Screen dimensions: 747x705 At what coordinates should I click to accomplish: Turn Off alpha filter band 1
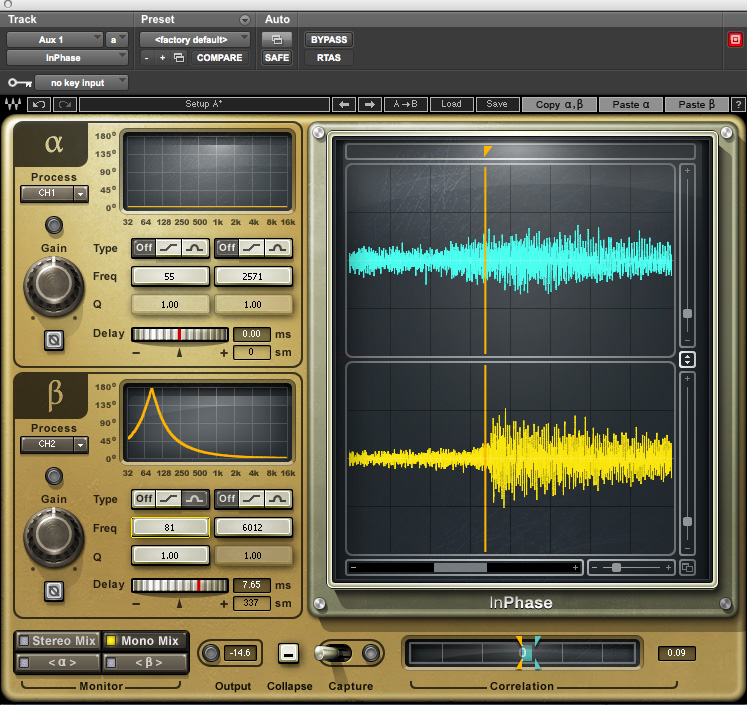144,248
